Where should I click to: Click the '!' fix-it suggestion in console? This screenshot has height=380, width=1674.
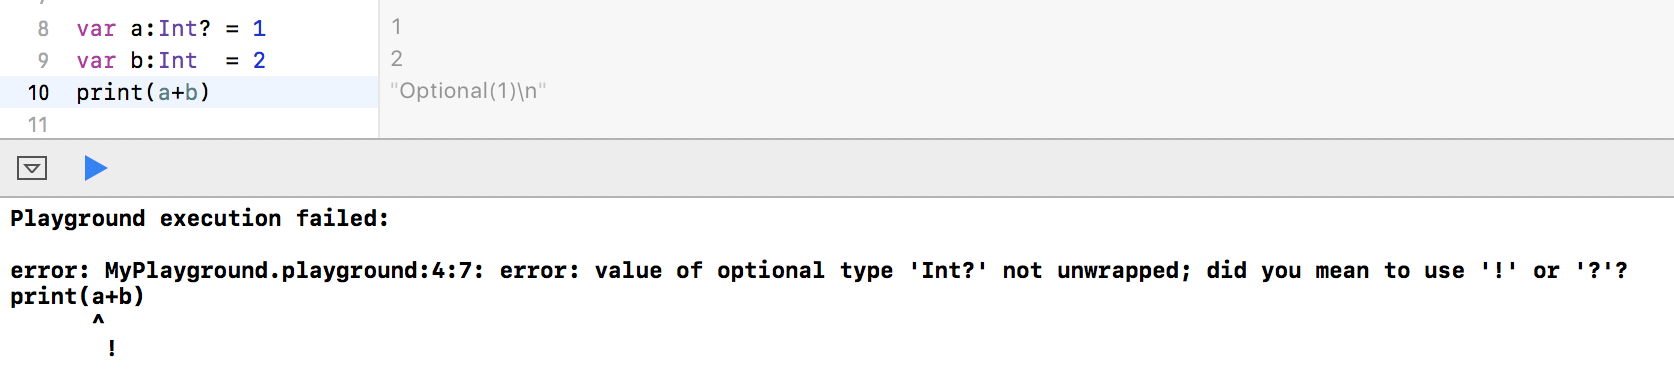point(111,348)
